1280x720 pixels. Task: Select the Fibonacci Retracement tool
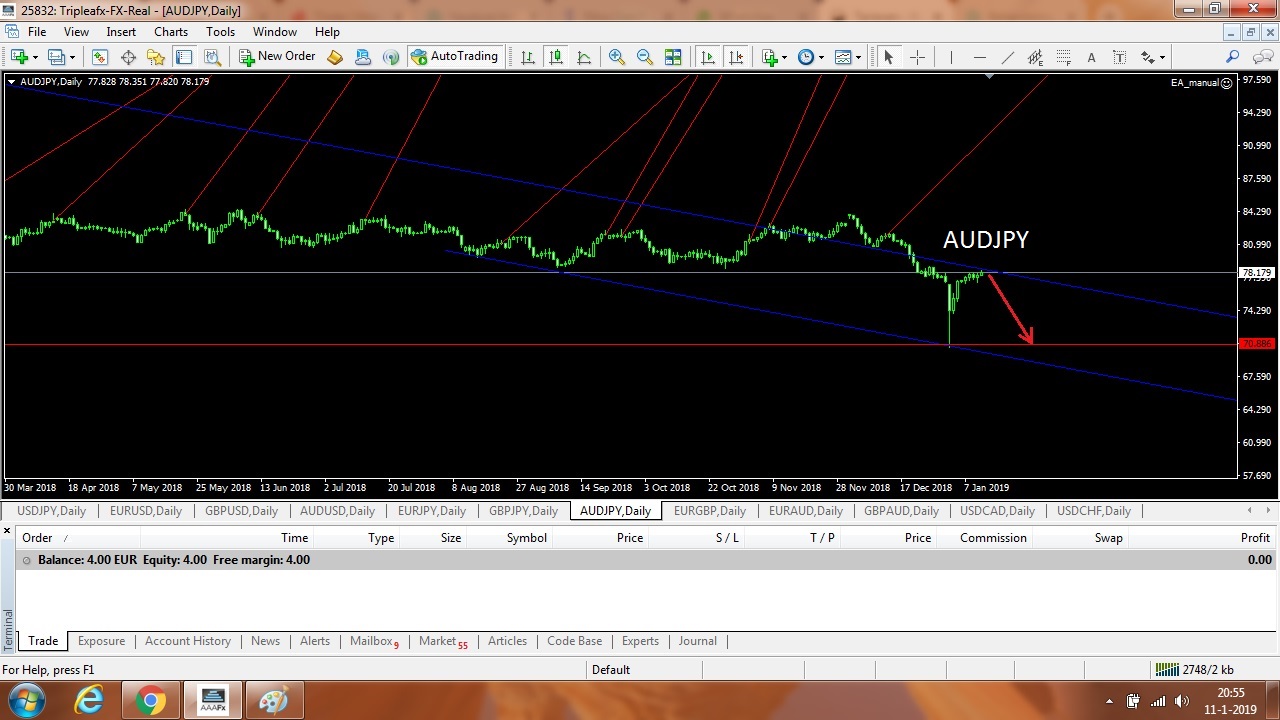point(1063,57)
